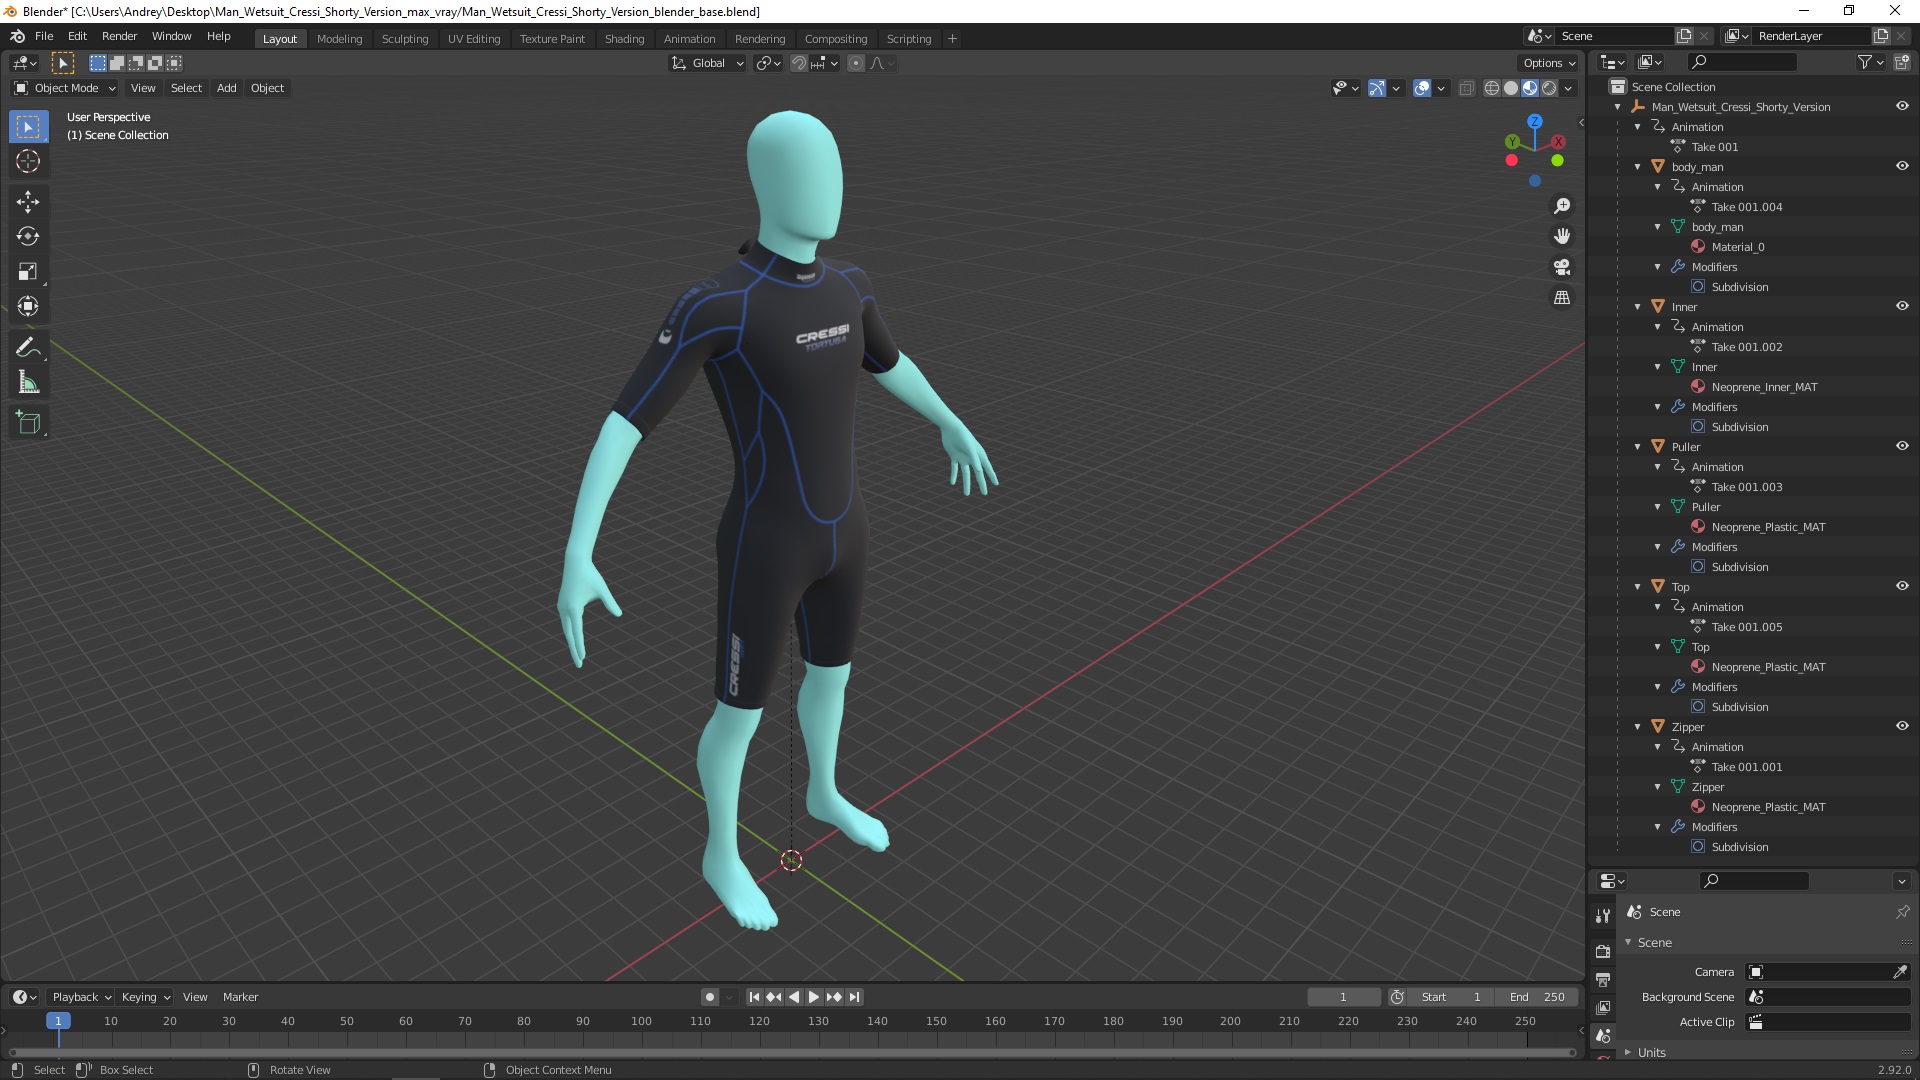Viewport: 1920px width, 1080px height.
Task: Switch to material preview shading
Action: click(1530, 88)
